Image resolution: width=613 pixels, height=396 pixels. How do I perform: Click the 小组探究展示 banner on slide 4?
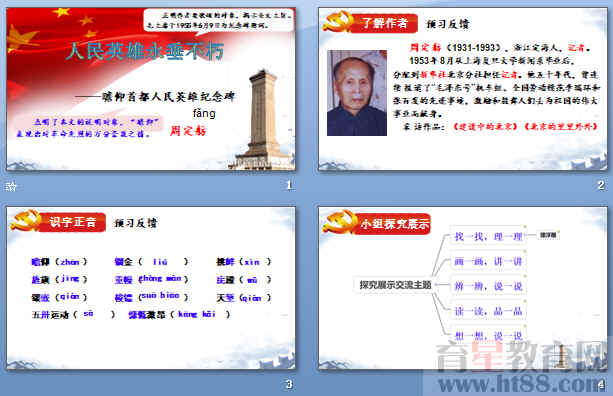tap(394, 224)
